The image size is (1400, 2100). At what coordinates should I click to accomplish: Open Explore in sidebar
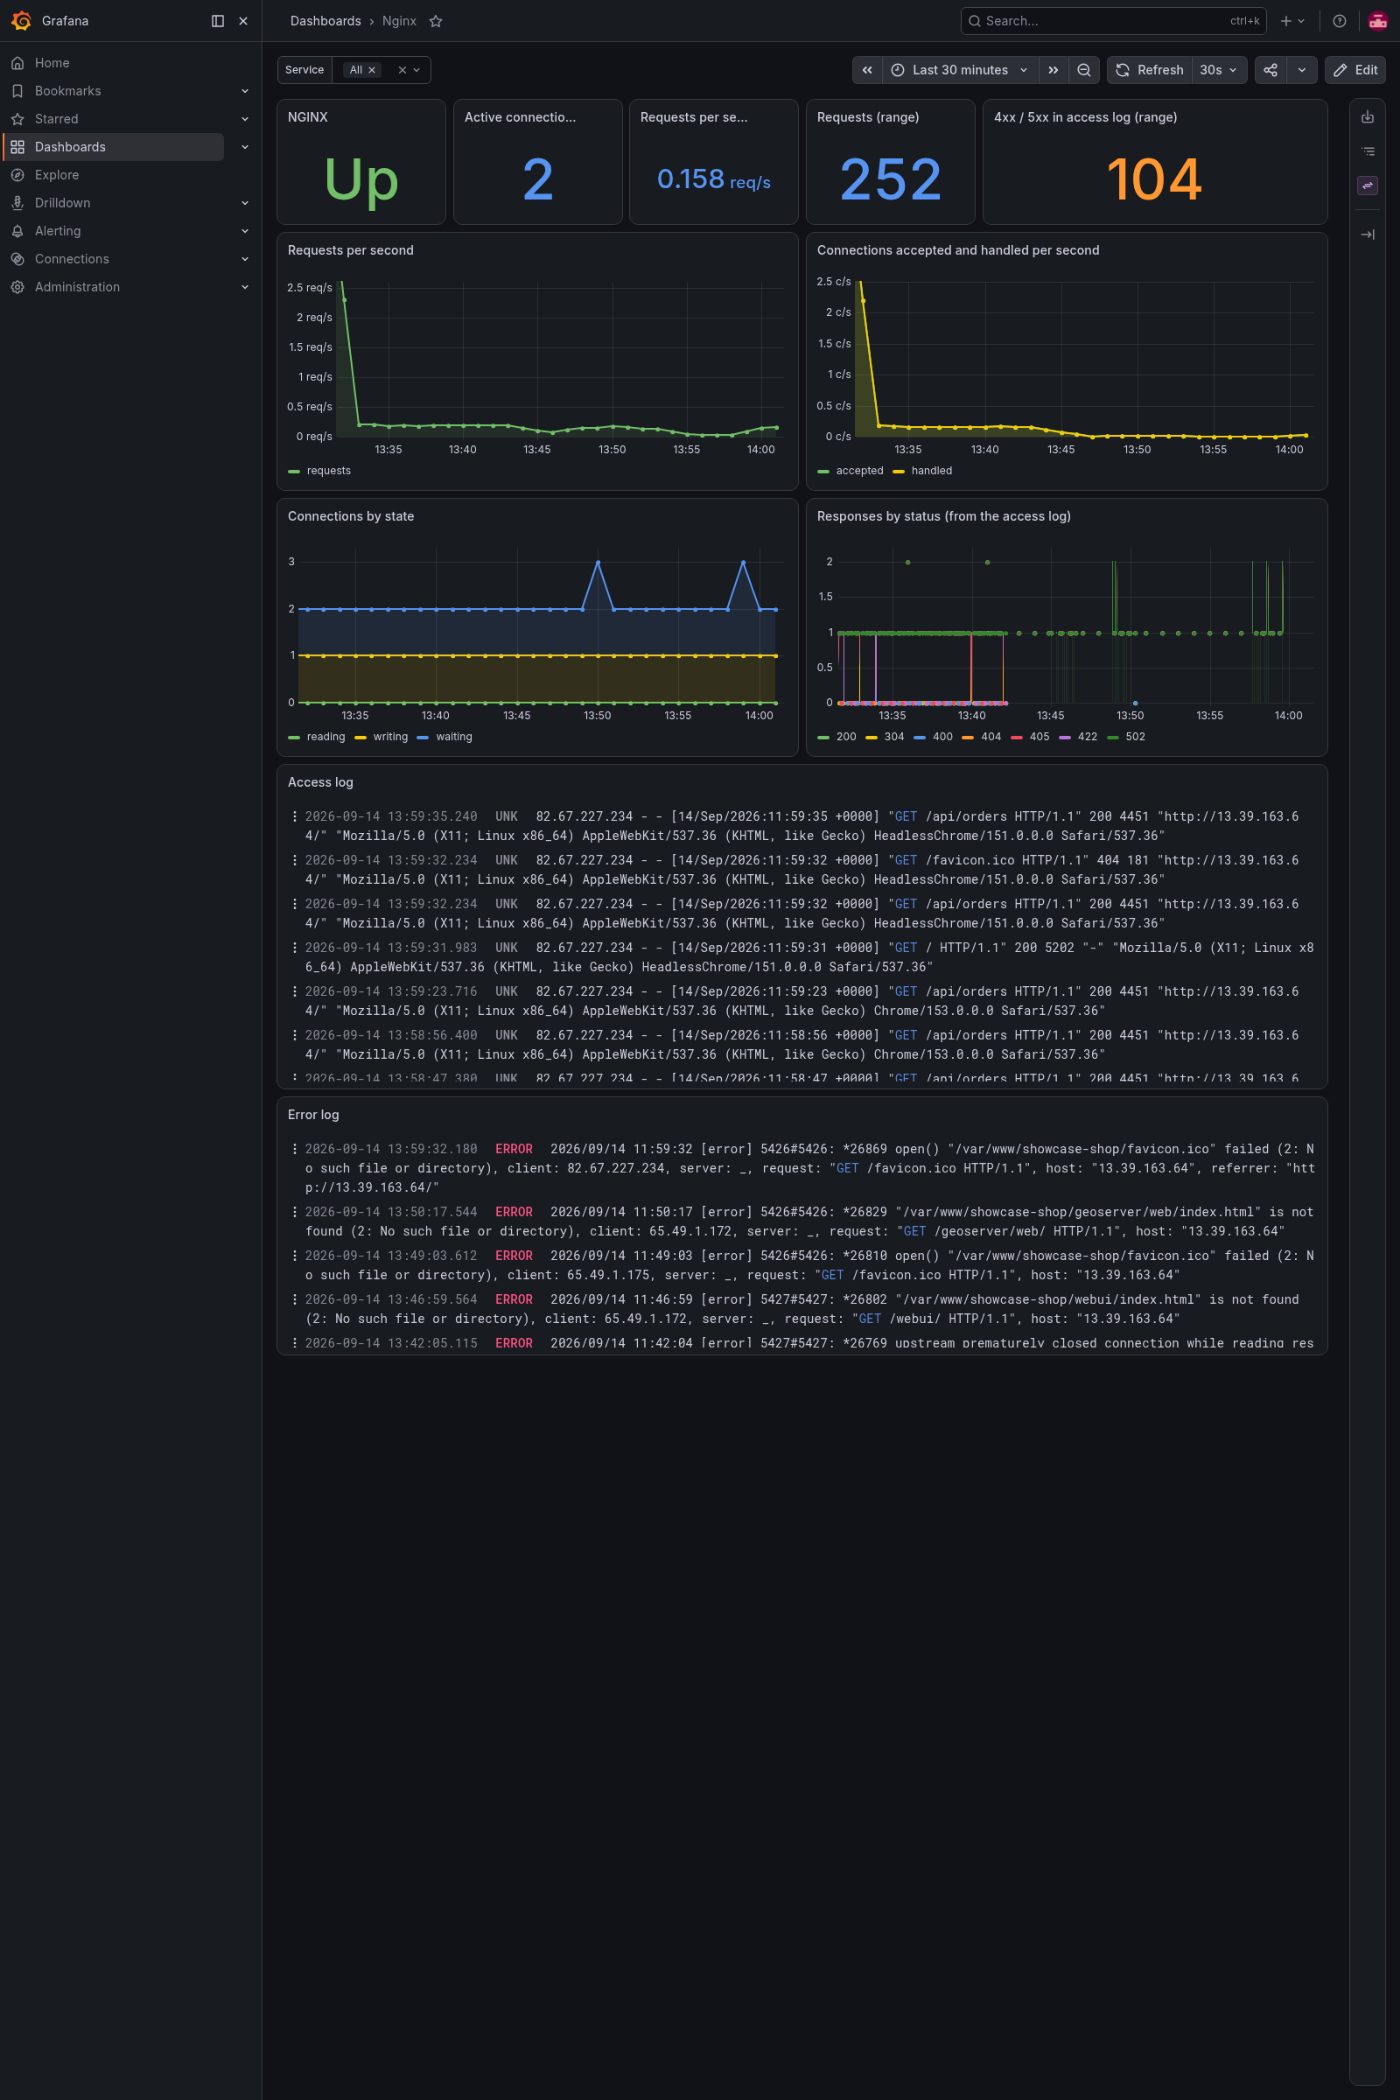pos(57,175)
